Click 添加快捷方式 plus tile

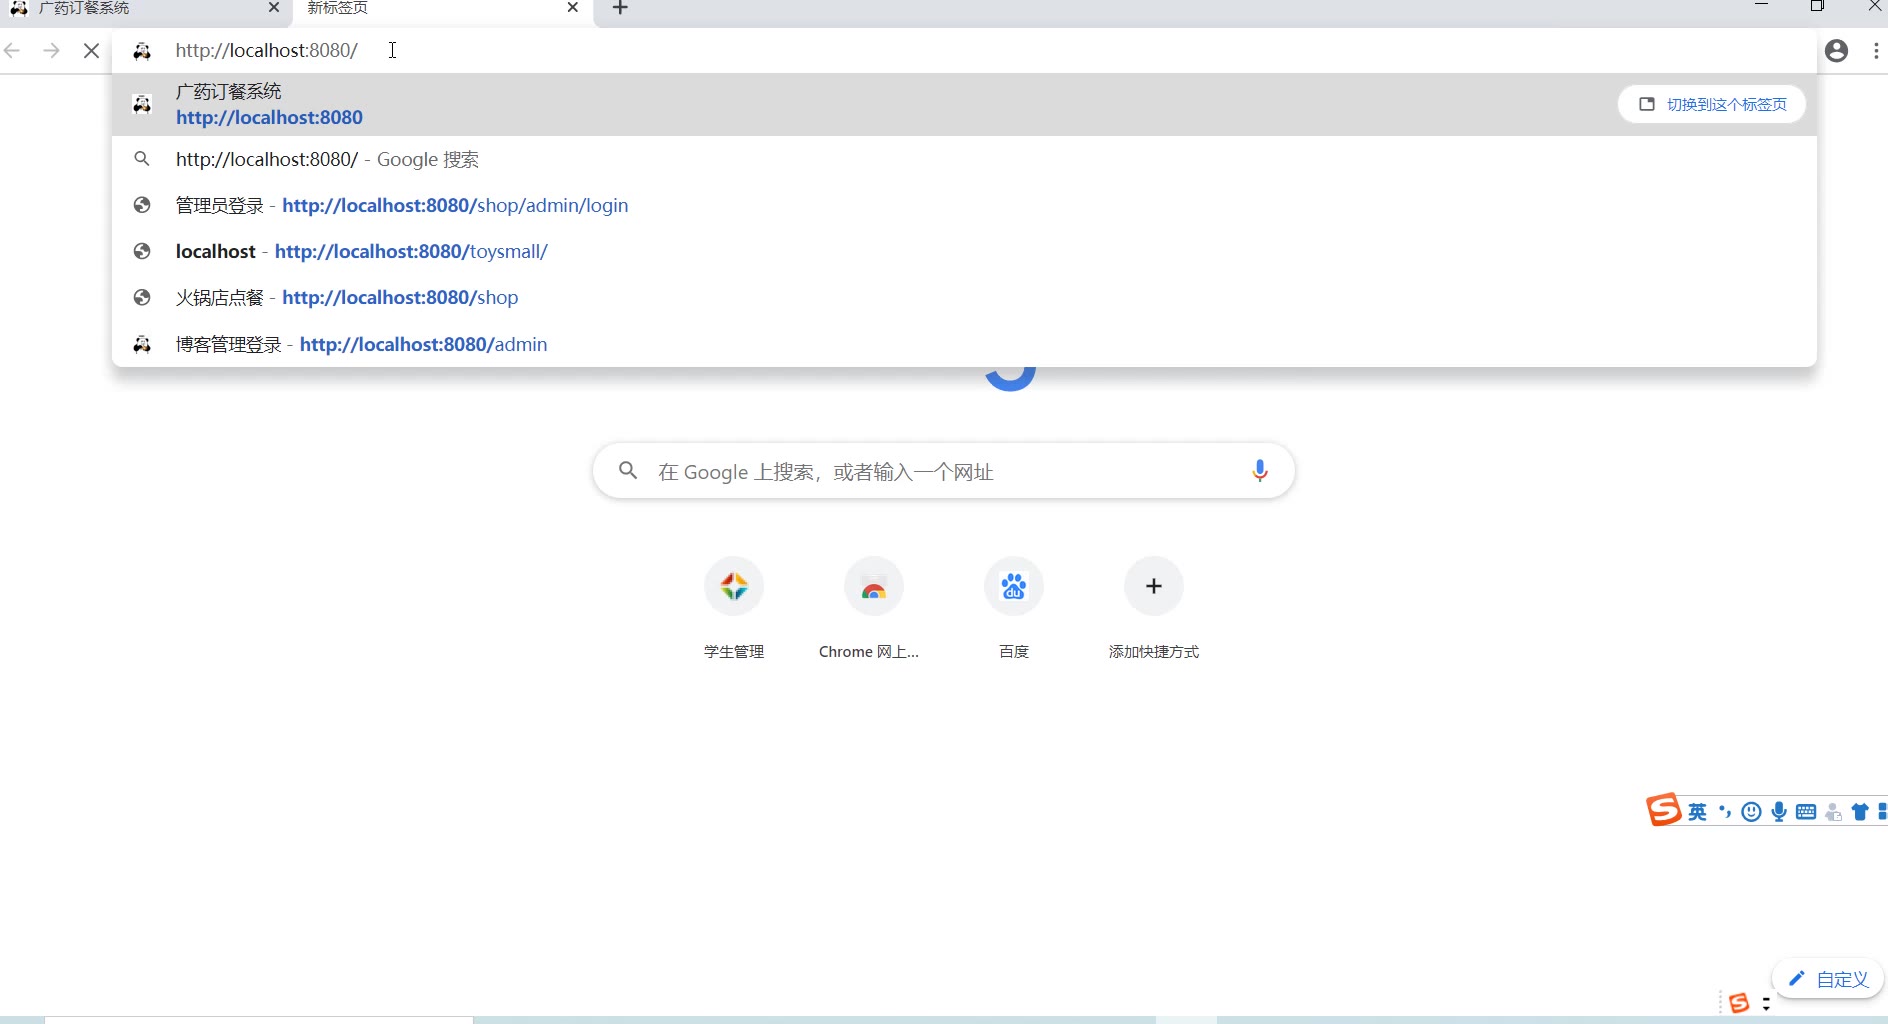click(x=1154, y=586)
